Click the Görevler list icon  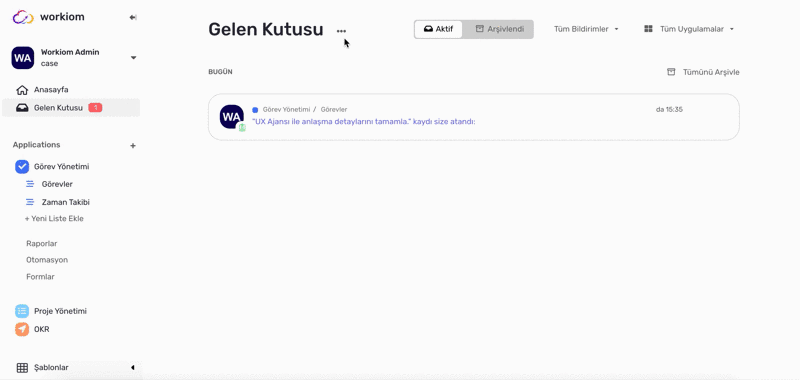30,184
